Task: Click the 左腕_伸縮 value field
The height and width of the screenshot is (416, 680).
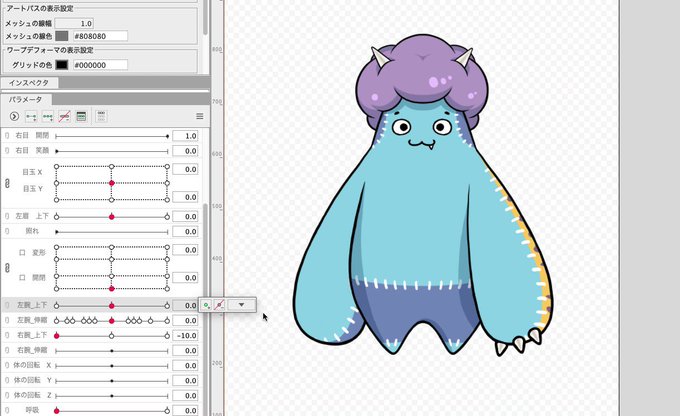Action: [x=185, y=321]
